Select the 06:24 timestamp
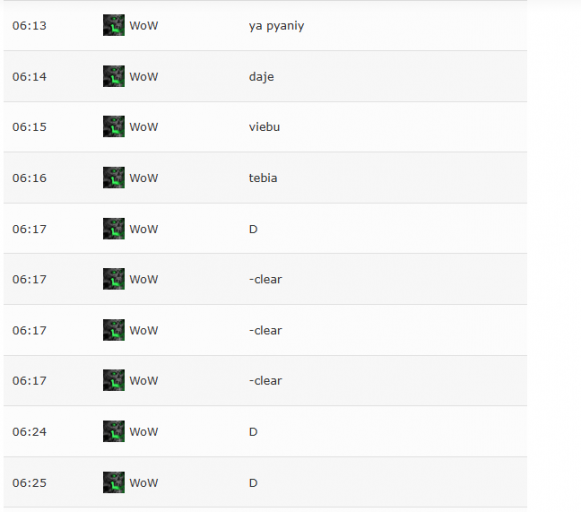 pyautogui.click(x=29, y=432)
